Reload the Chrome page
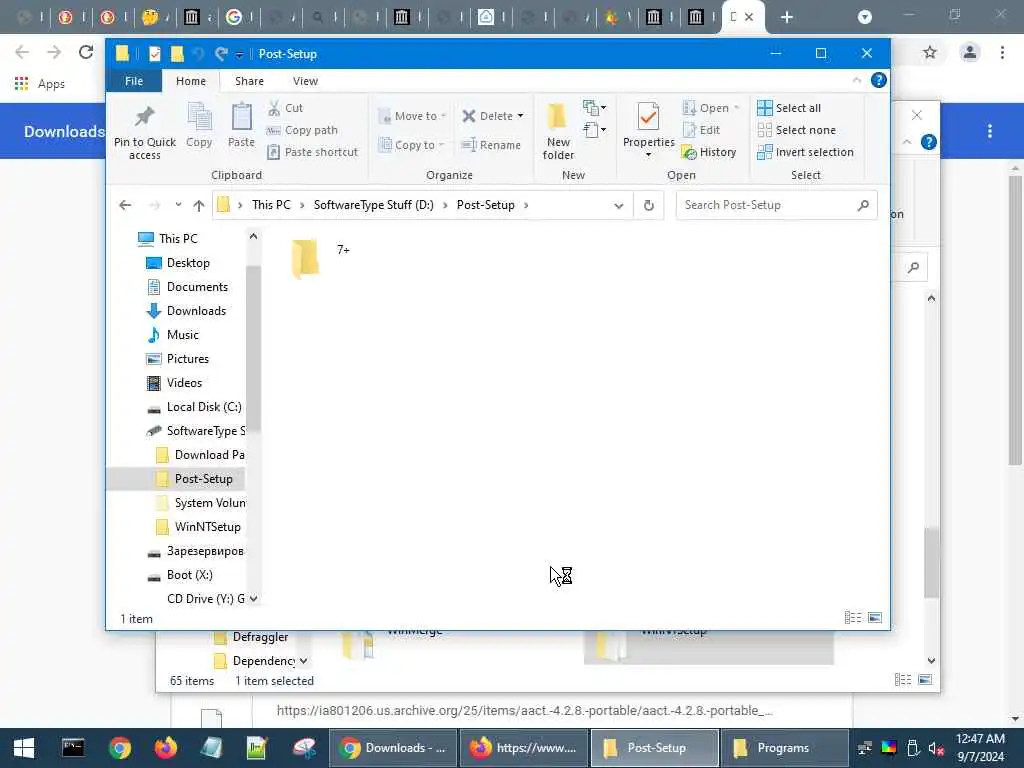 pos(86,52)
